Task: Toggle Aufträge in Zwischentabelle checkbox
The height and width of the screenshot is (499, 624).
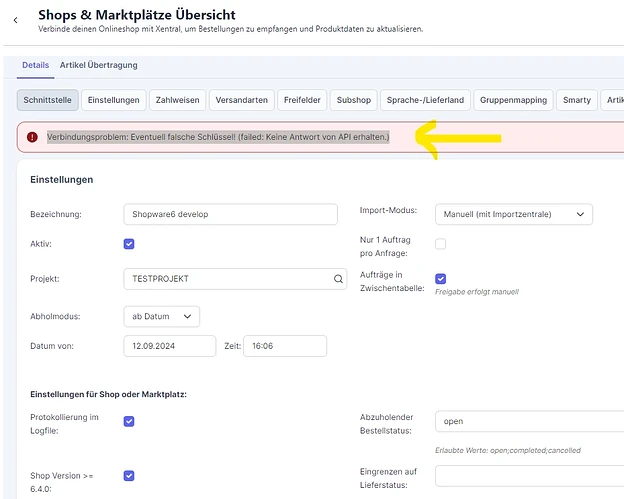Action: (x=441, y=279)
